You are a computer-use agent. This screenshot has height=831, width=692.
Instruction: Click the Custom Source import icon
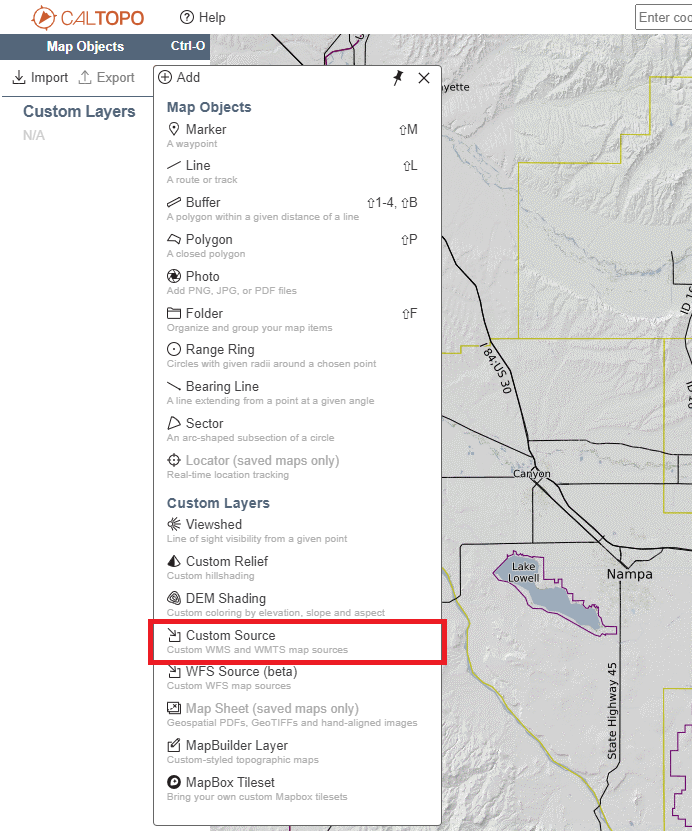(173, 635)
